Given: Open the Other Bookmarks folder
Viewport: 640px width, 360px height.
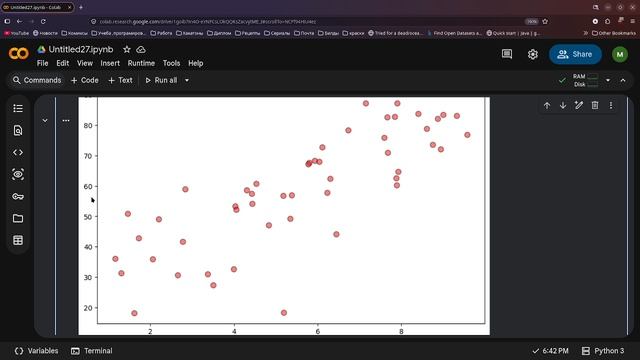Looking at the screenshot, I should pos(613,33).
